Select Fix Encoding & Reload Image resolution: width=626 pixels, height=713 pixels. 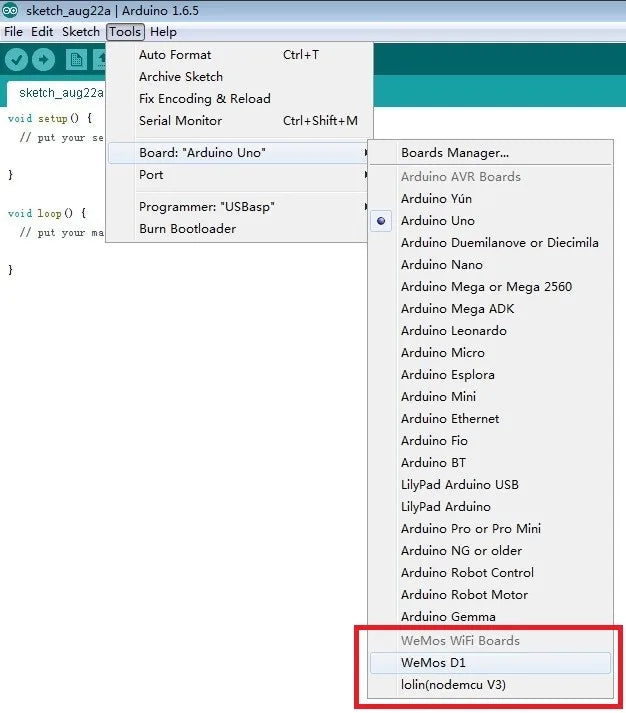[239, 99]
